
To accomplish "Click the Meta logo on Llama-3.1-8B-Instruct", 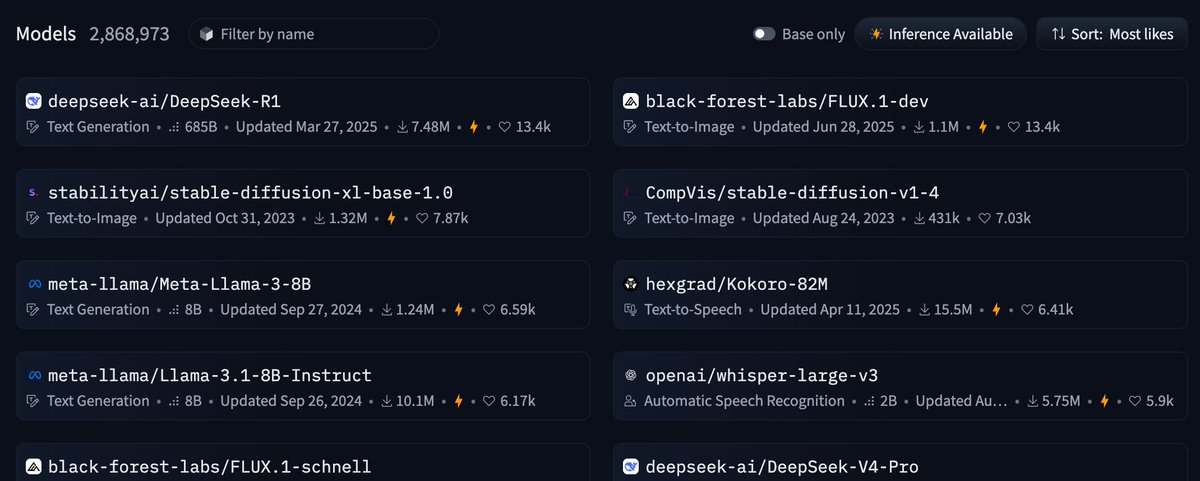I will (x=33, y=376).
